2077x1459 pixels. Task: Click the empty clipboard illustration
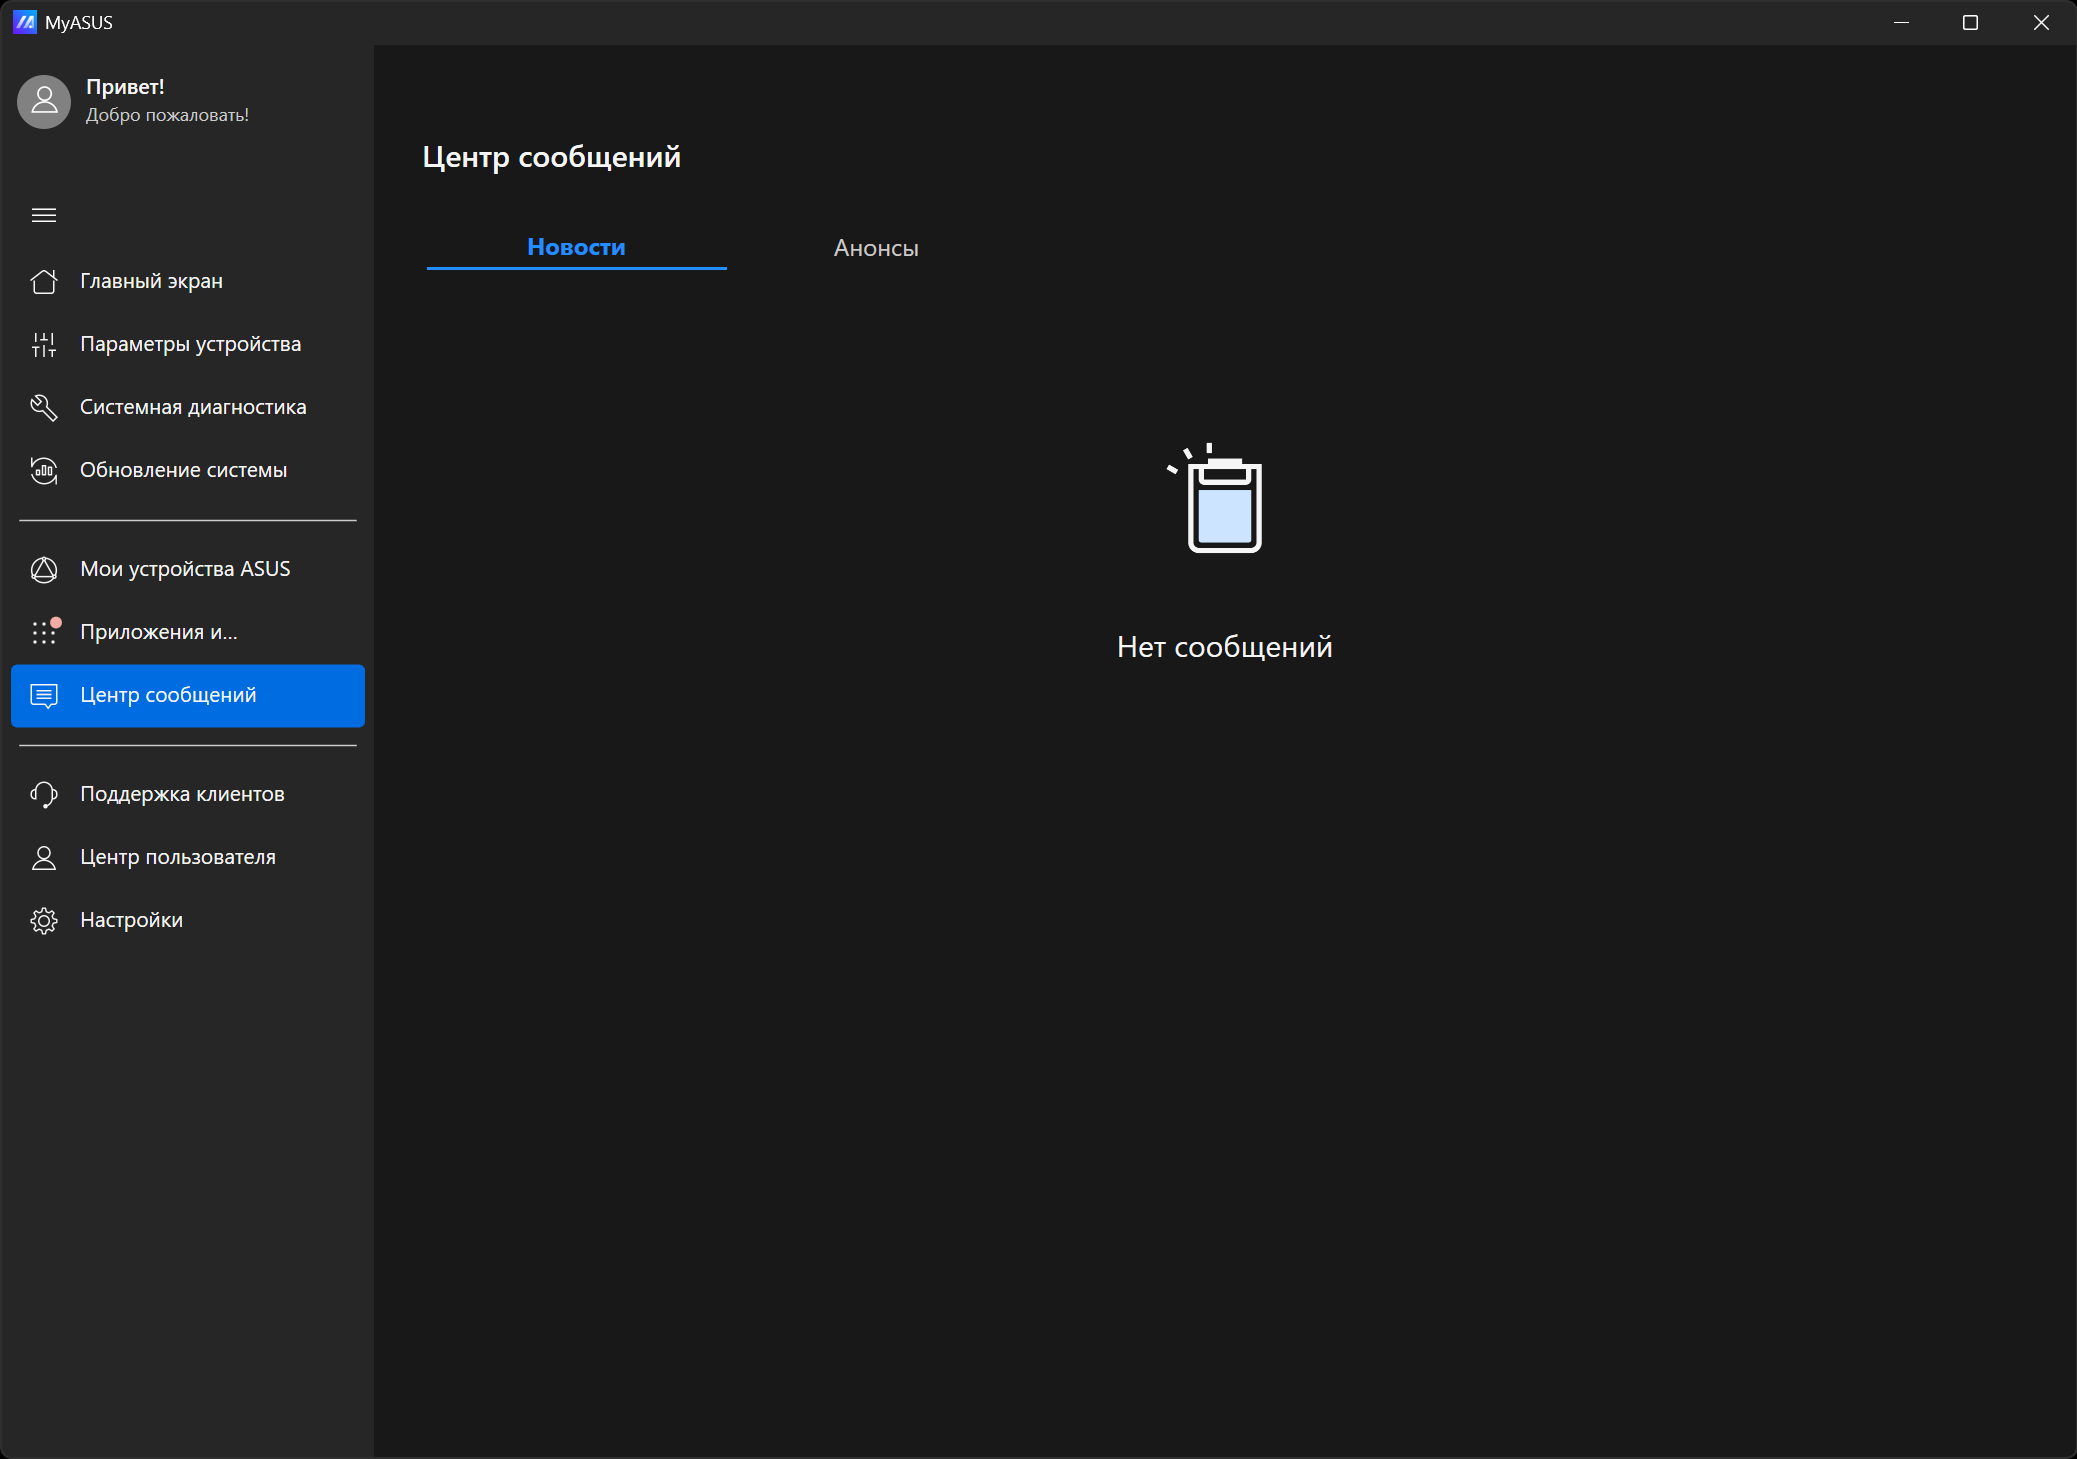[1222, 500]
